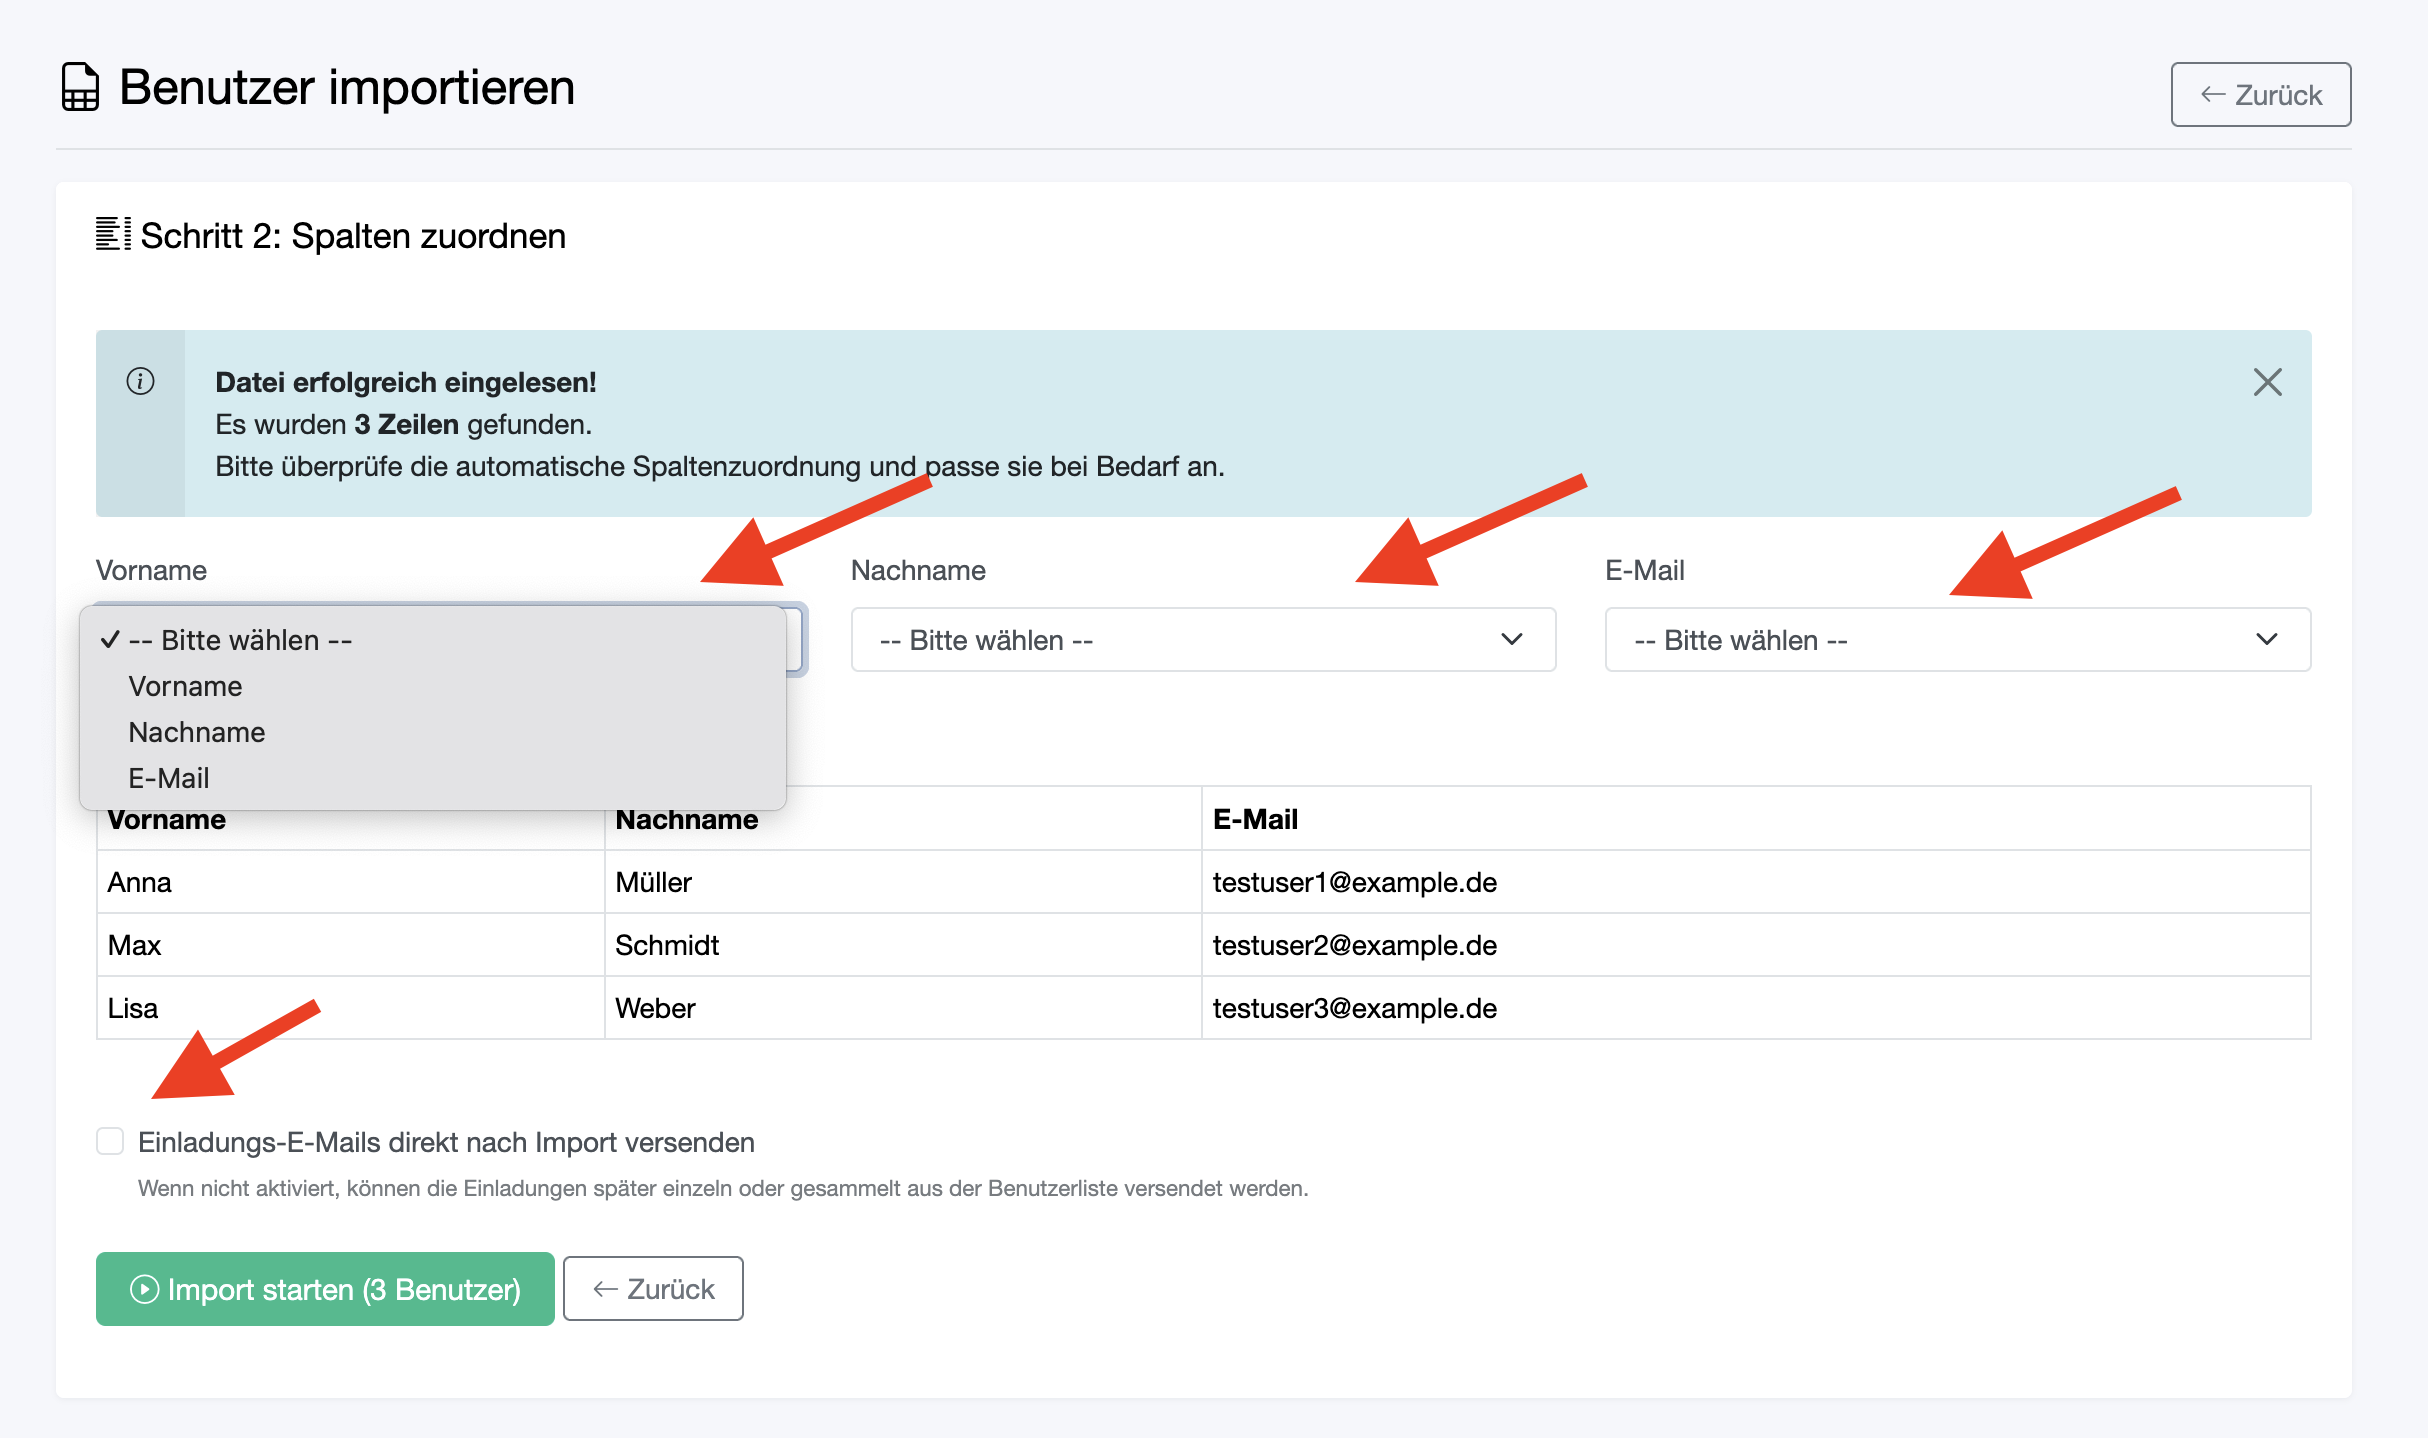Click the 'testuser2@example.de' cell

click(1756, 945)
